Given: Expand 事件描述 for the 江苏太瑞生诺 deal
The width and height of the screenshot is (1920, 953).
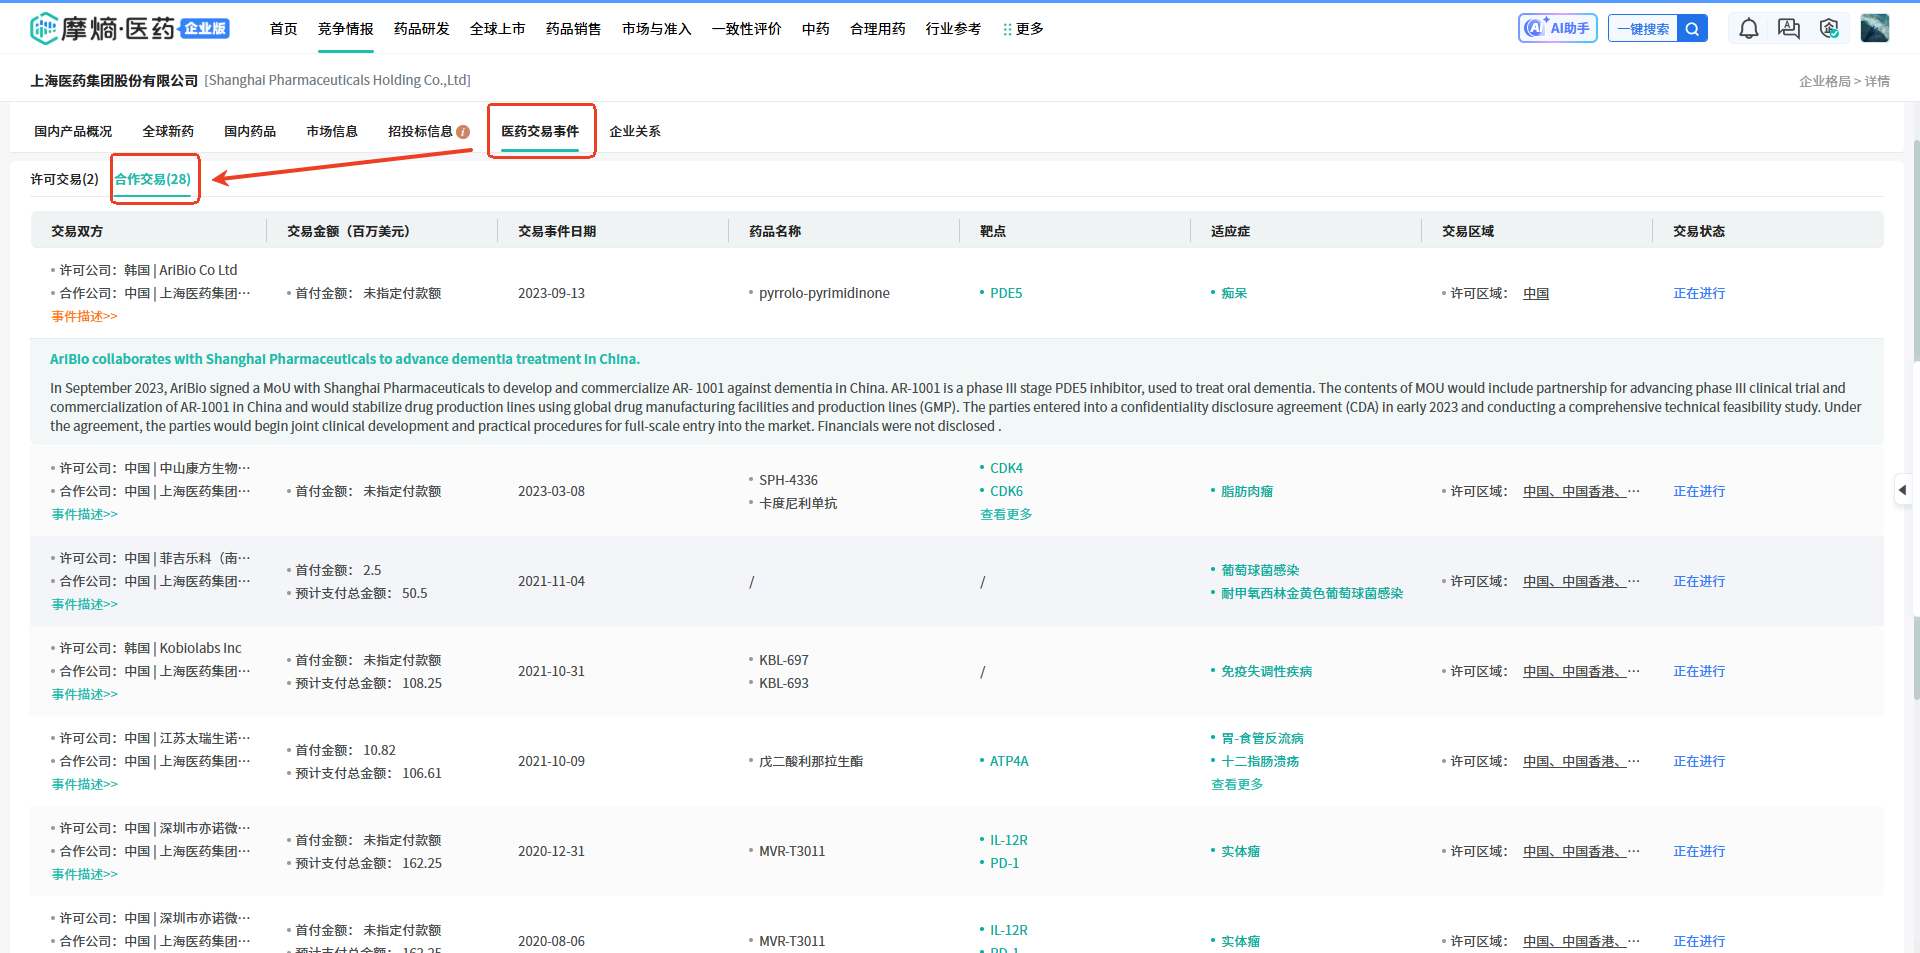Looking at the screenshot, I should (x=84, y=784).
